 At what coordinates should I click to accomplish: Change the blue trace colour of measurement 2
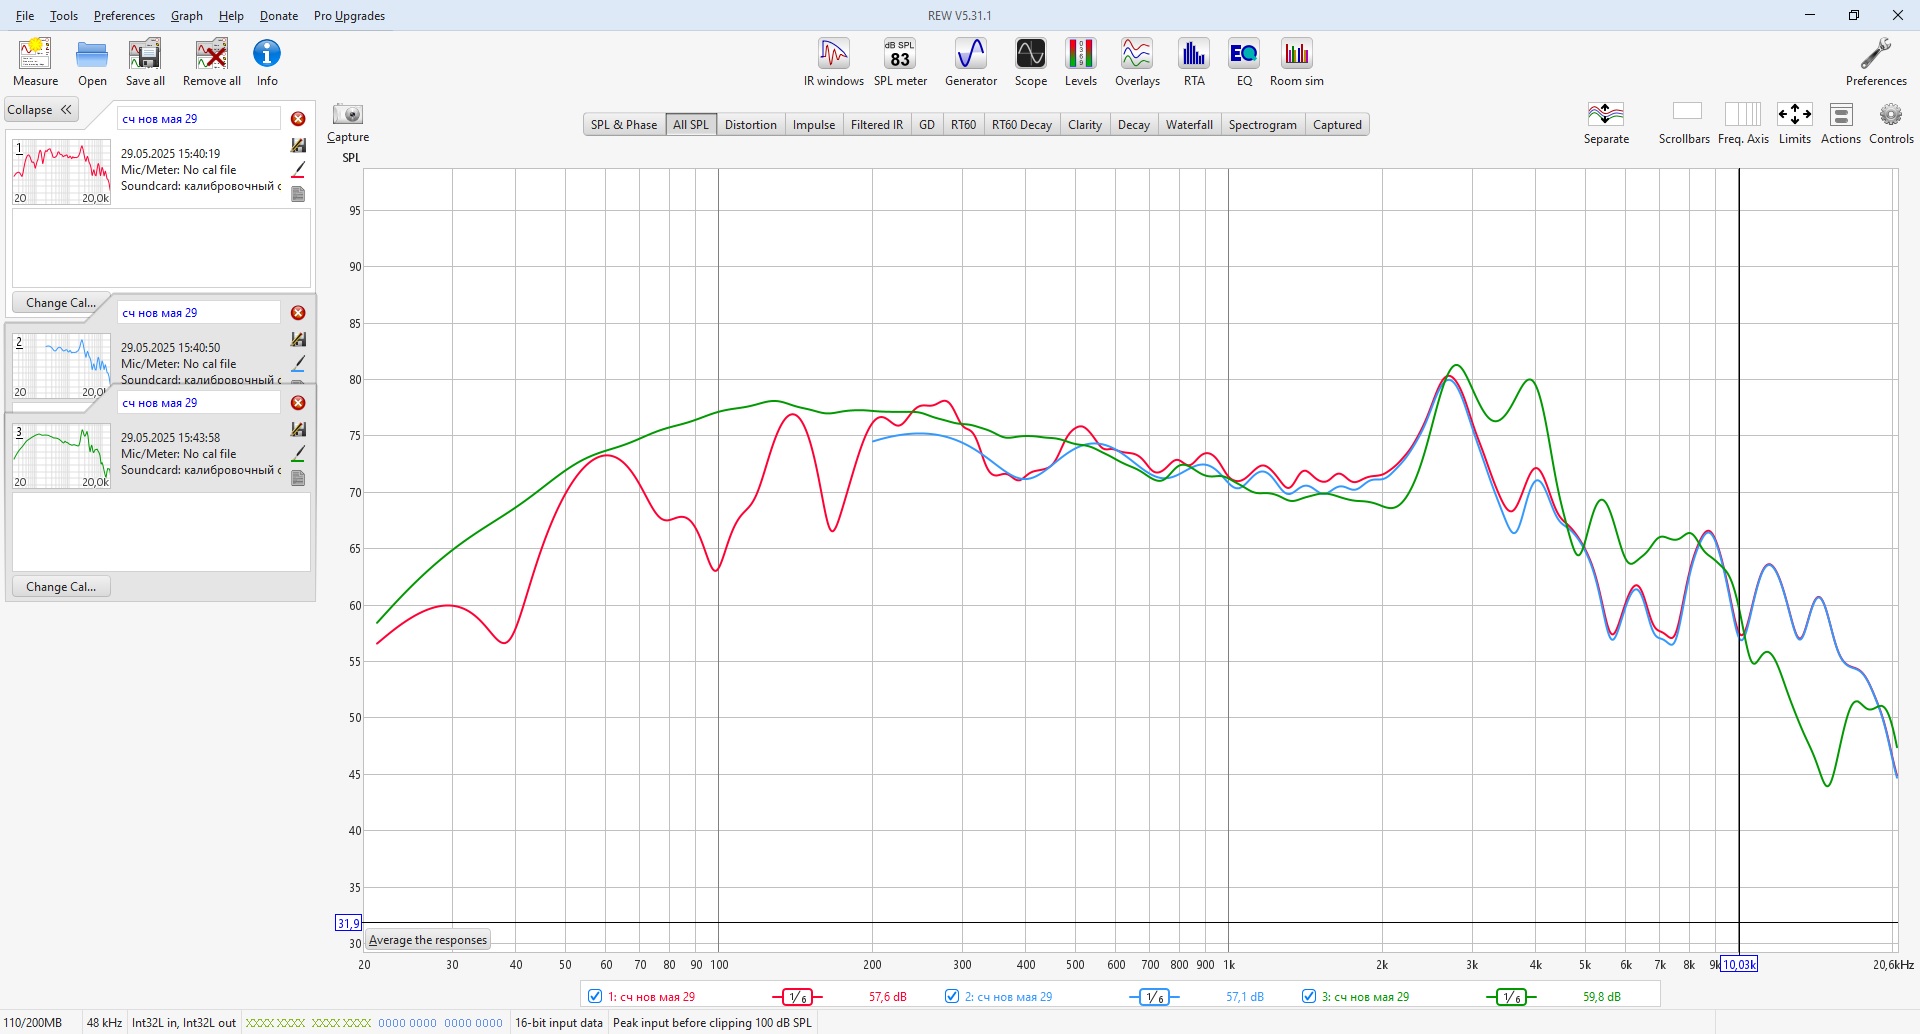[x=298, y=364]
